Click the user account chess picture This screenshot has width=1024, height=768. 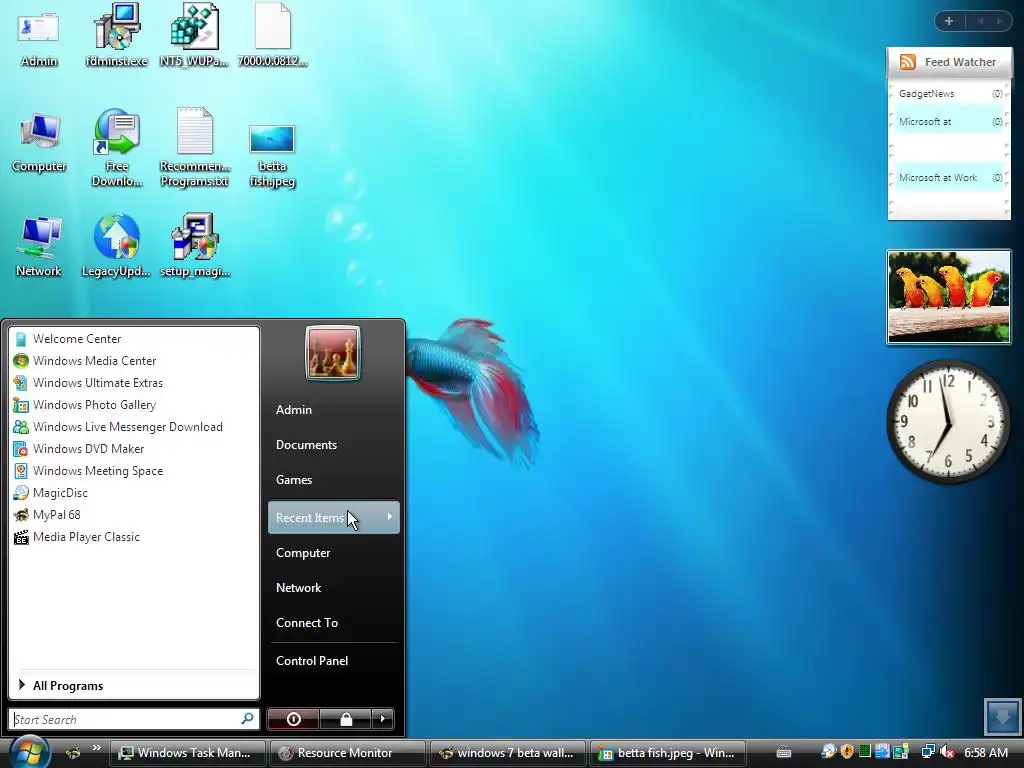coord(332,353)
